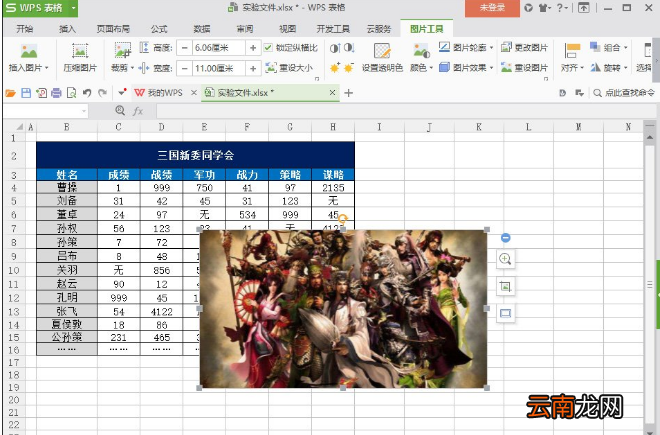Image resolution: width=660 pixels, height=435 pixels.
Task: Click the print icon in quick toolbar
Action: point(56,93)
